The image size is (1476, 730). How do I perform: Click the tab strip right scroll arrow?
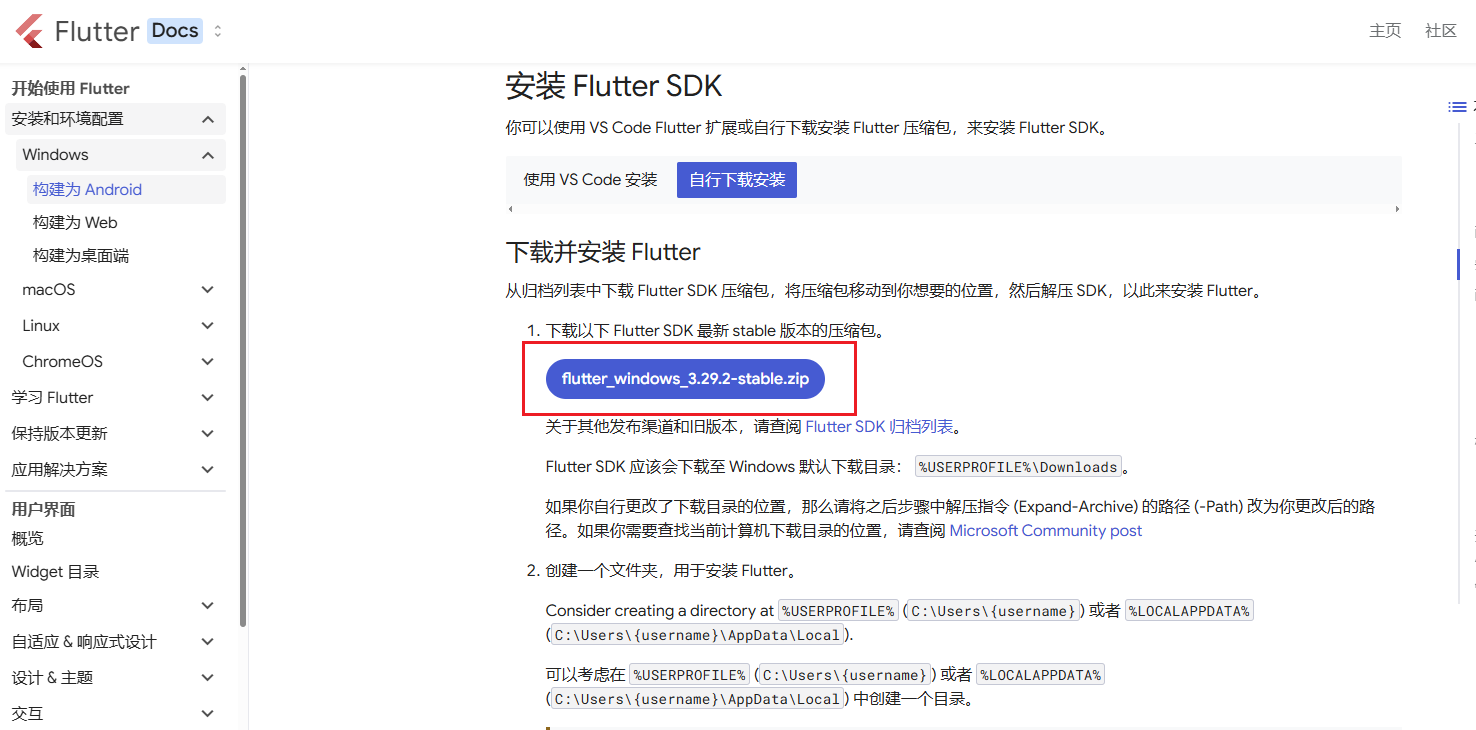point(1397,209)
